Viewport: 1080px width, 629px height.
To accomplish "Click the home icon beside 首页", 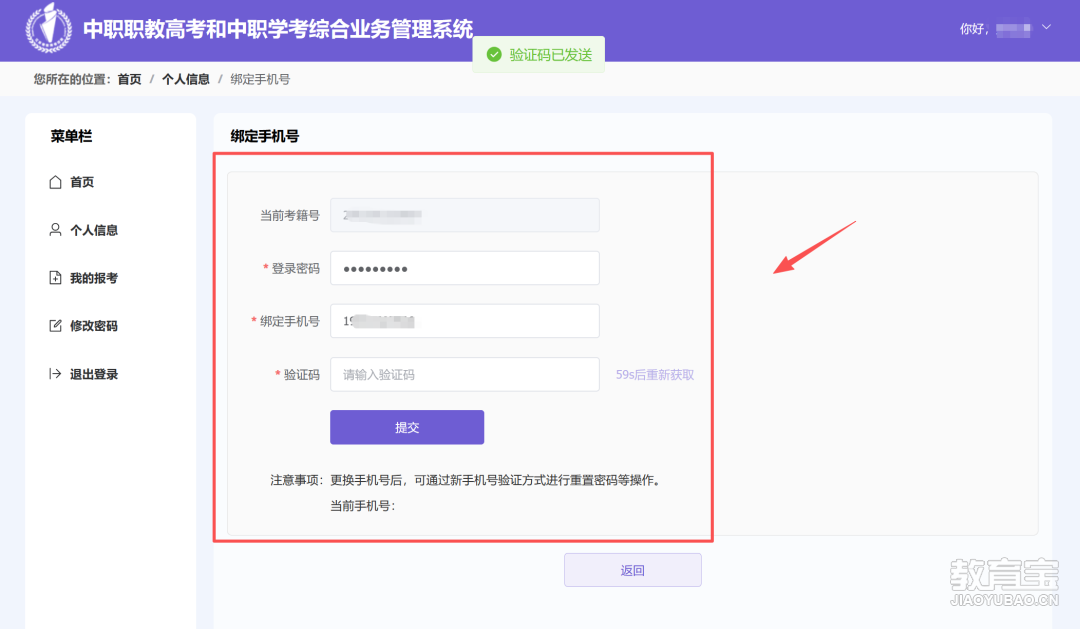I will tap(55, 182).
